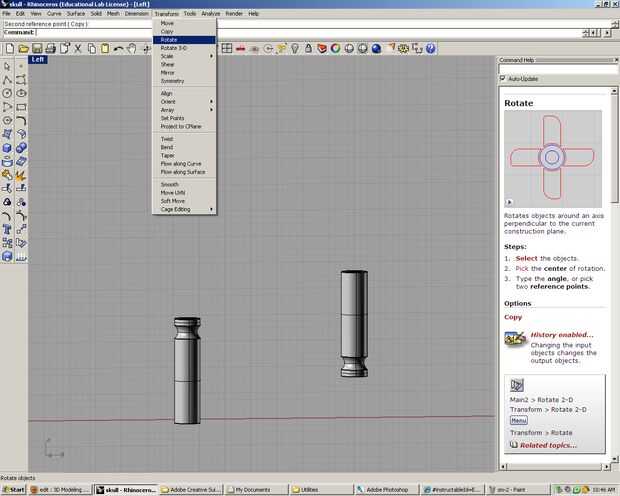Click the Start button on taskbar

tap(13, 489)
